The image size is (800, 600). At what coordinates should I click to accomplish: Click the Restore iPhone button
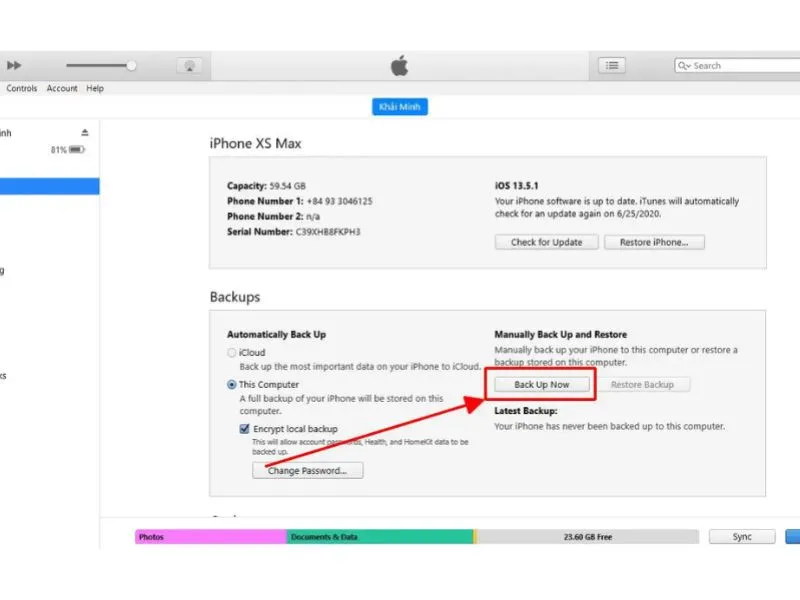coord(654,242)
